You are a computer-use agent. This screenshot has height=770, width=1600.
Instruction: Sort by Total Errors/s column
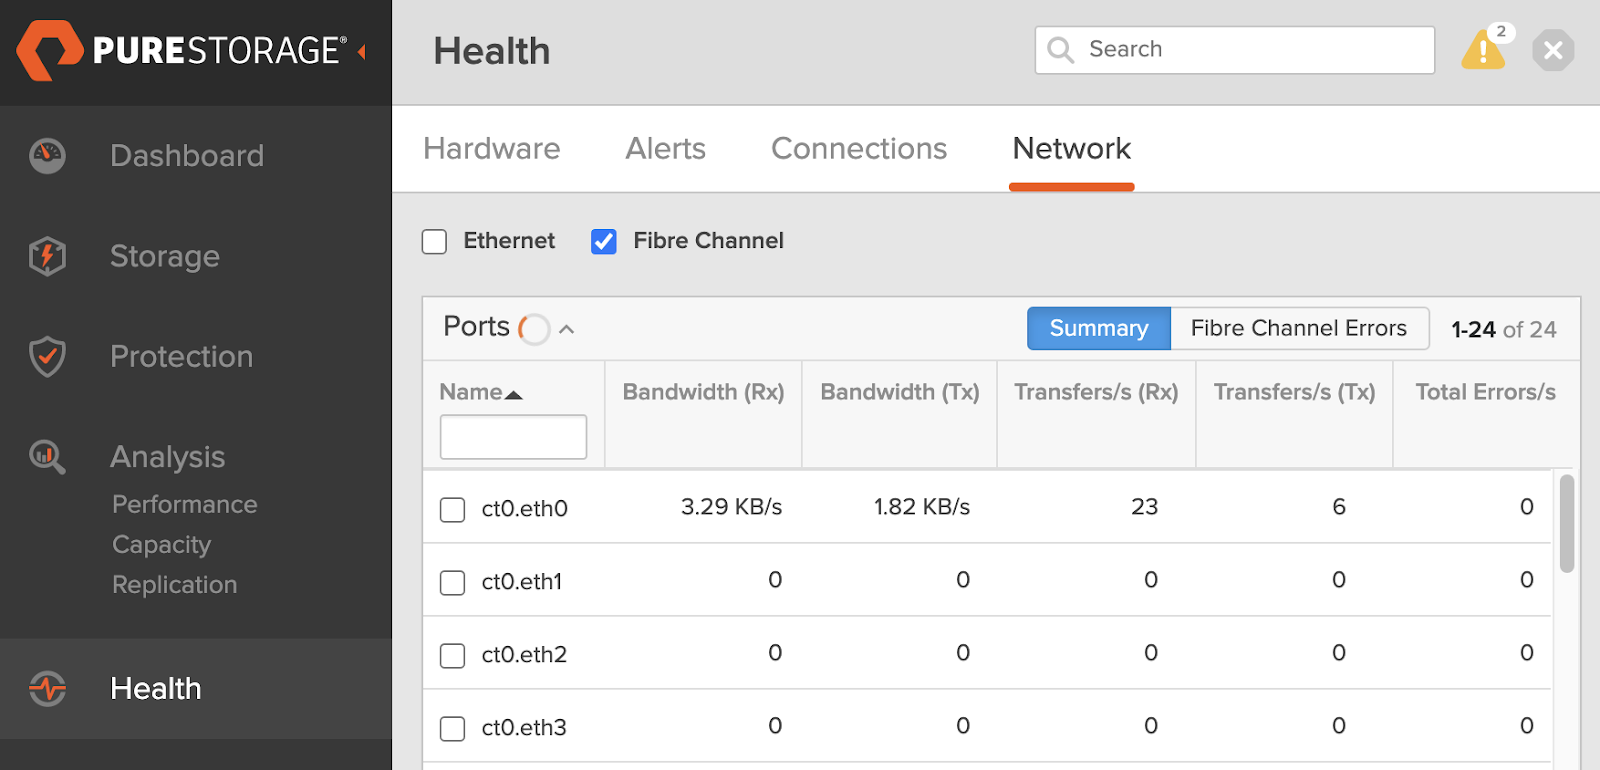pyautogui.click(x=1486, y=392)
